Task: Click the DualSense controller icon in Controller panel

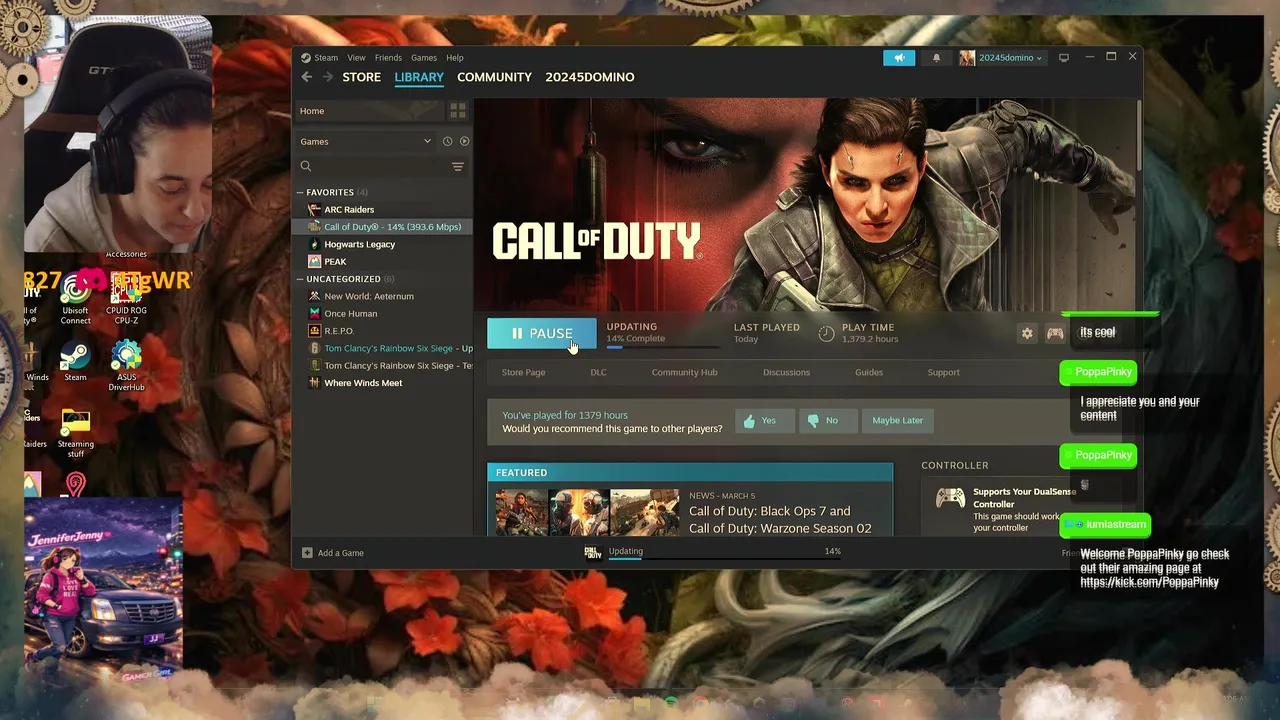Action: [949, 497]
